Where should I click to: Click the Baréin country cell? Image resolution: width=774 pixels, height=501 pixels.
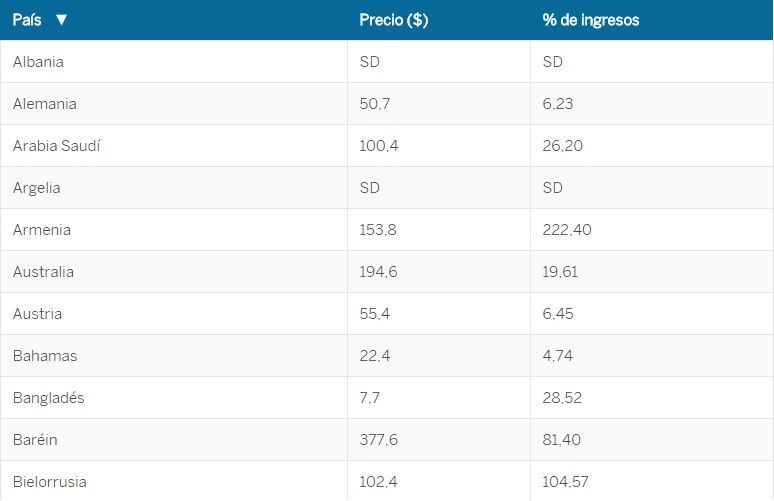(37, 440)
